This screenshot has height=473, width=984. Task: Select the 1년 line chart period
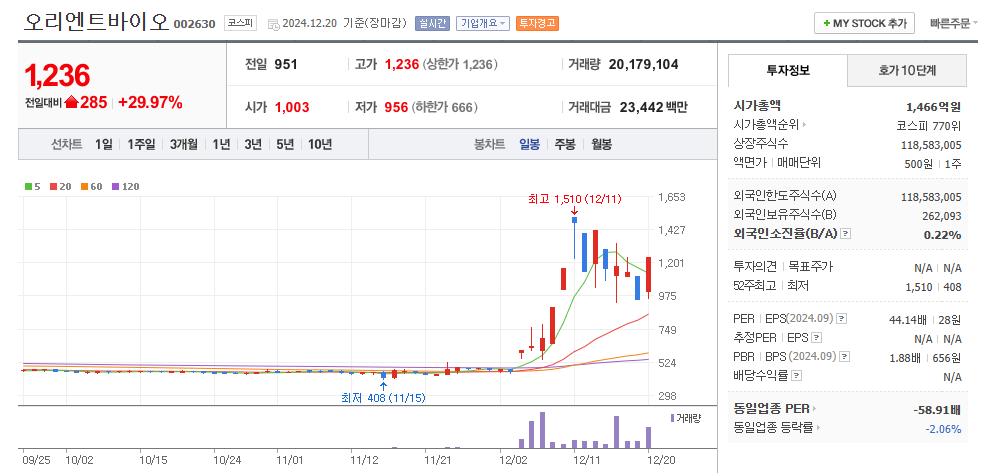[221, 144]
